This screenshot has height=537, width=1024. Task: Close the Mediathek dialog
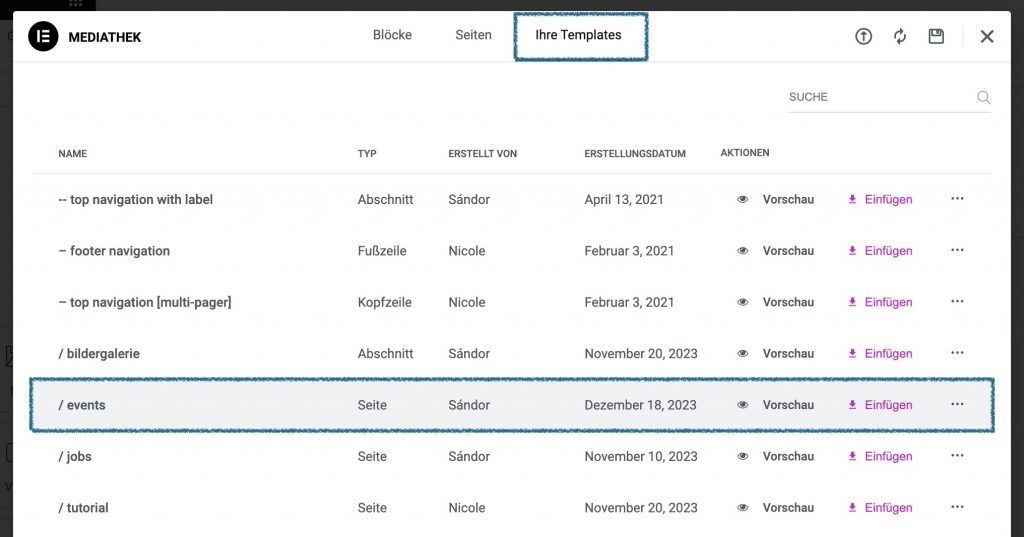click(987, 37)
